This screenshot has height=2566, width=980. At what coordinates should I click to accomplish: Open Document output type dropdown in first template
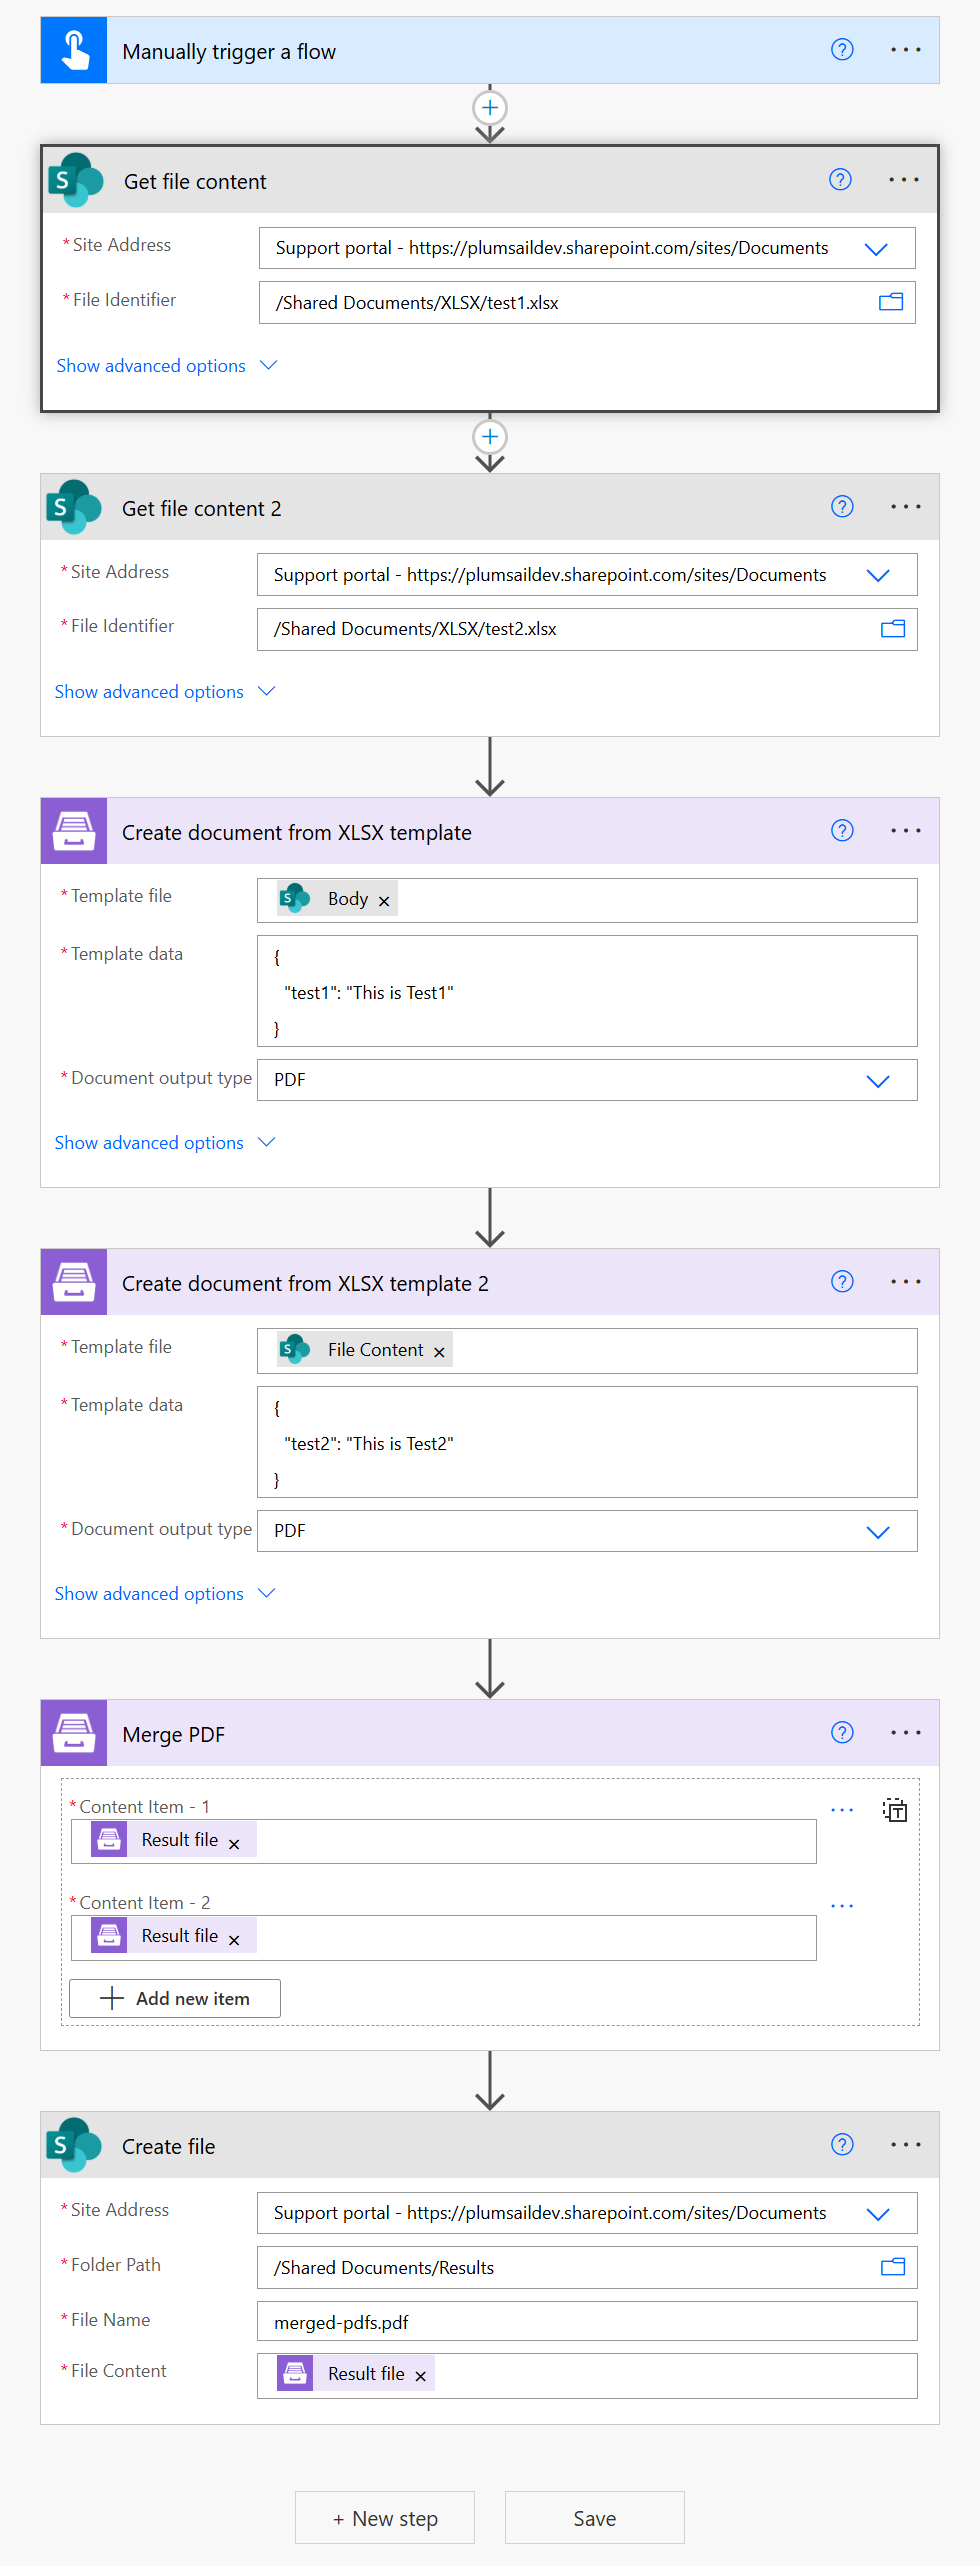click(877, 1081)
